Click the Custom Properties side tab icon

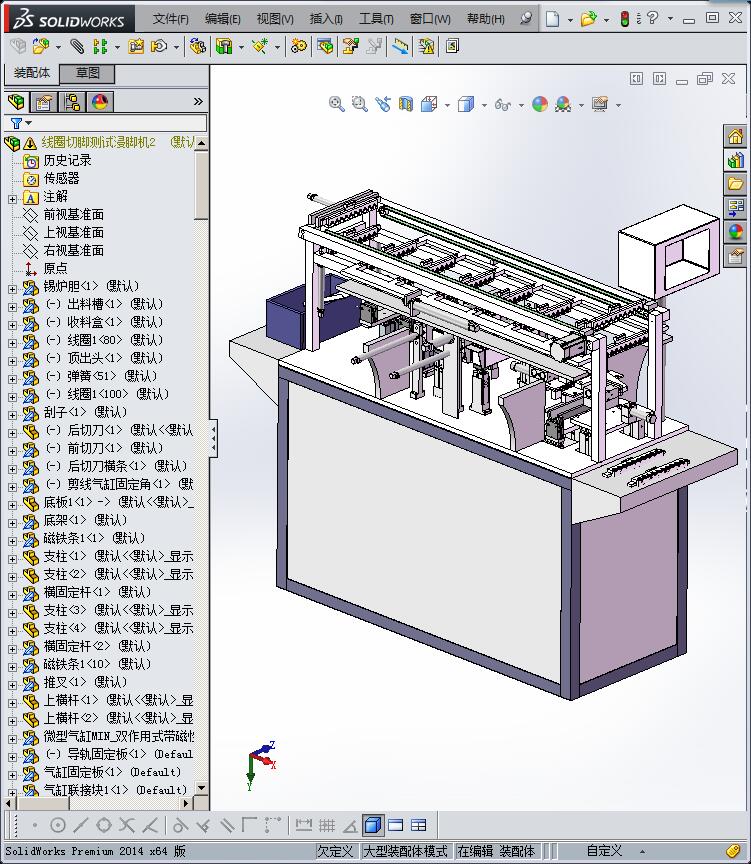click(736, 256)
